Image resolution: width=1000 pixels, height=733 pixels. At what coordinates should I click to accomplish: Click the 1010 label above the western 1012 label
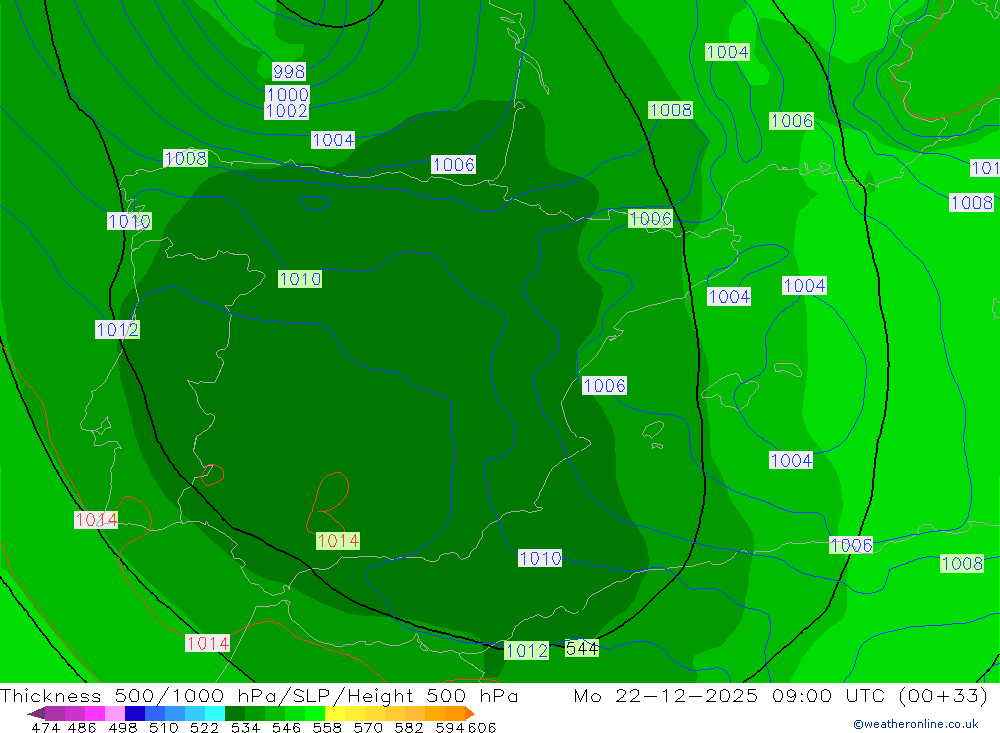pyautogui.click(x=129, y=221)
